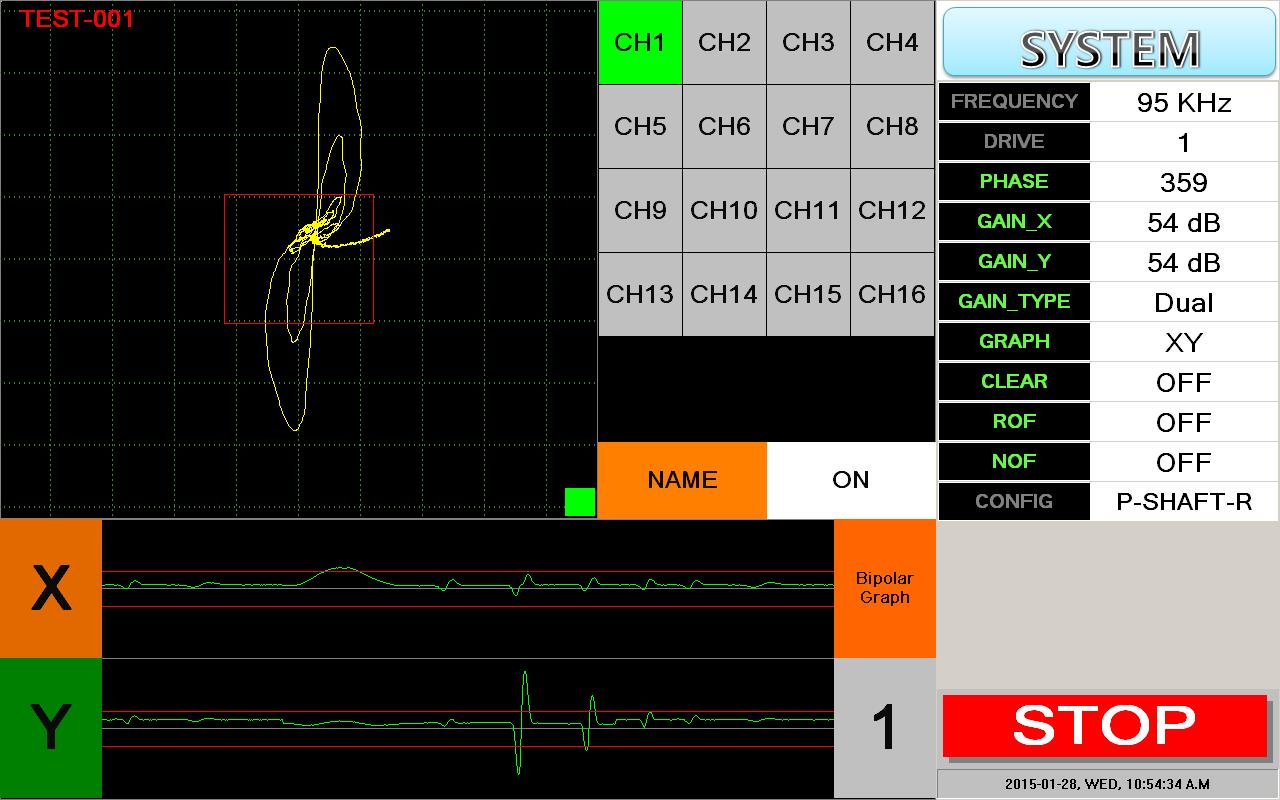
Task: Select channel CH10
Action: click(x=724, y=210)
